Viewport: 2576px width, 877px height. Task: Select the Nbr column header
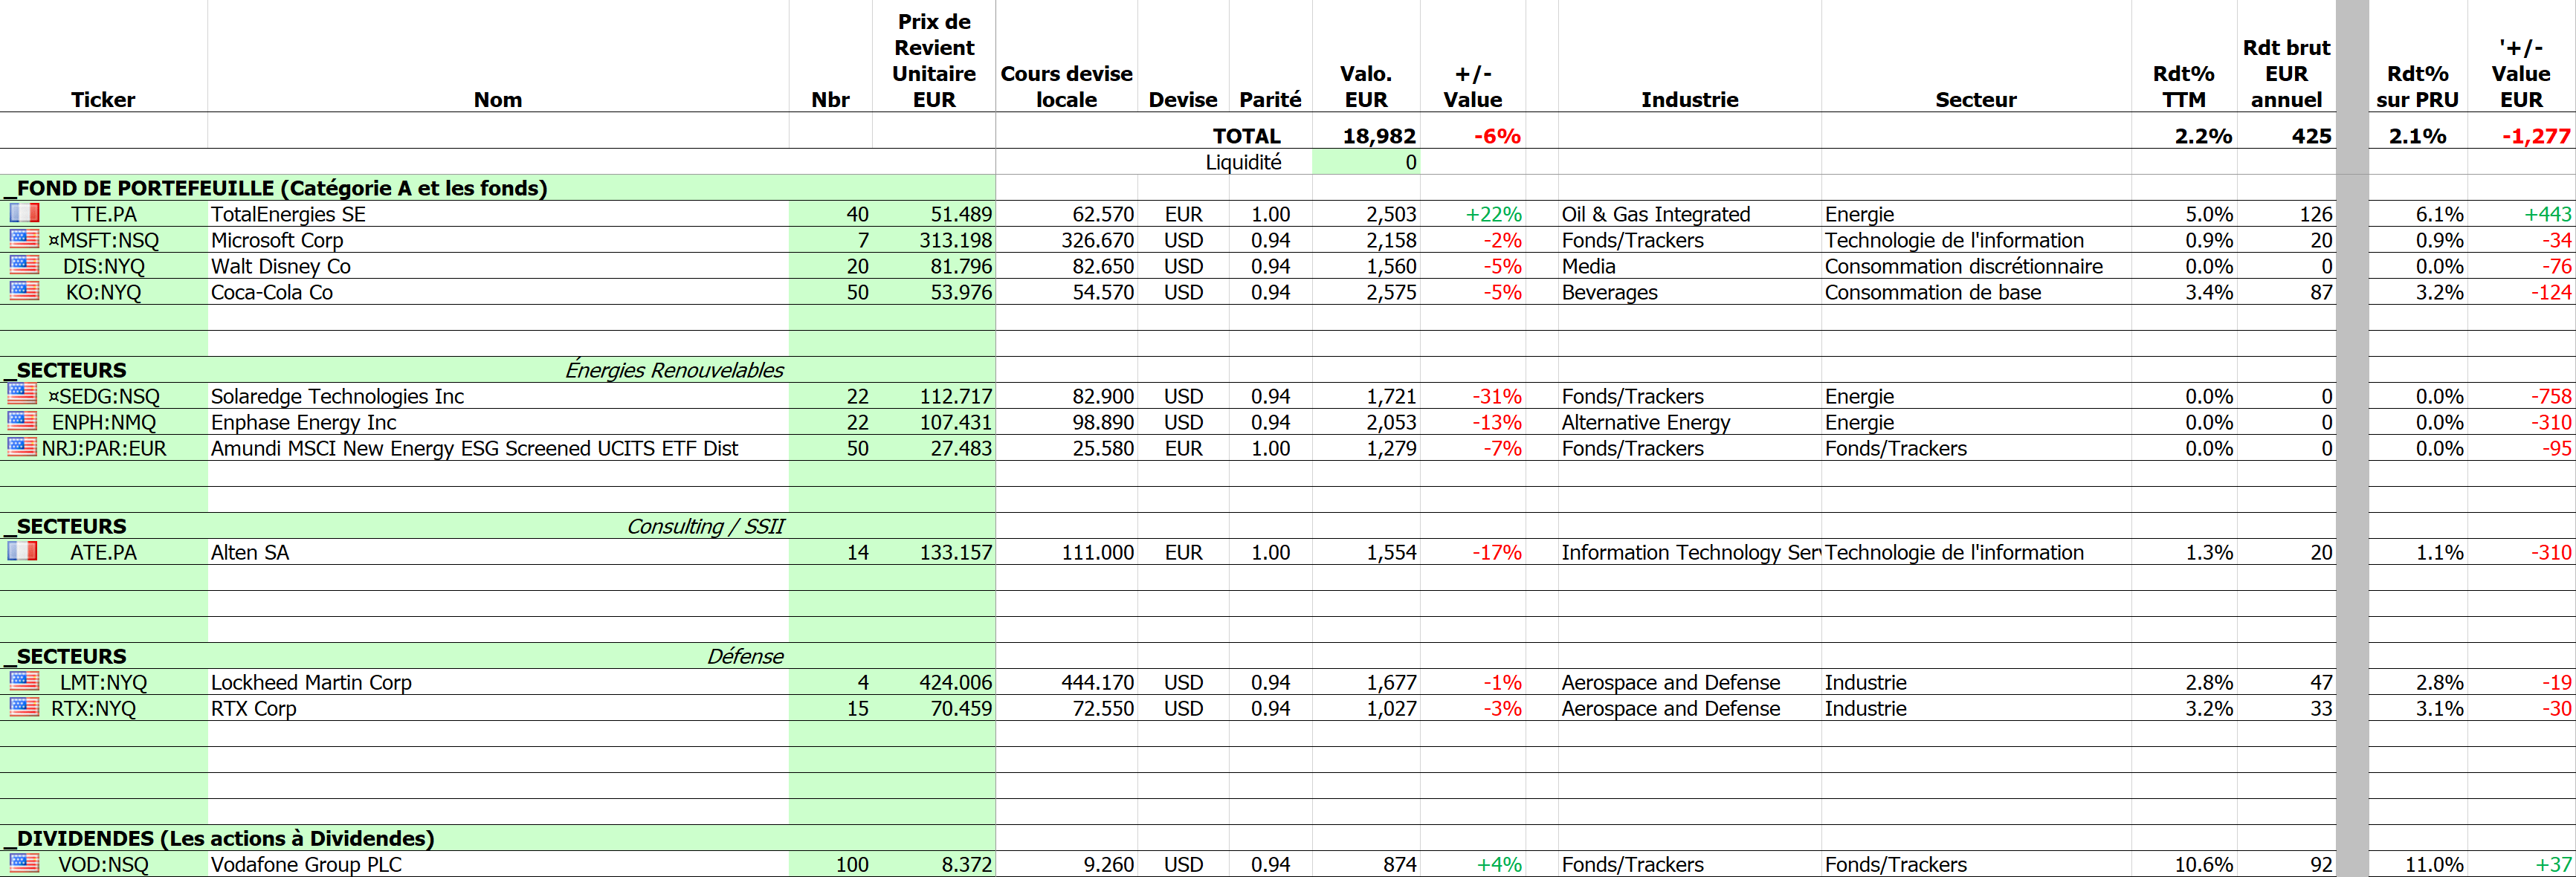[830, 99]
